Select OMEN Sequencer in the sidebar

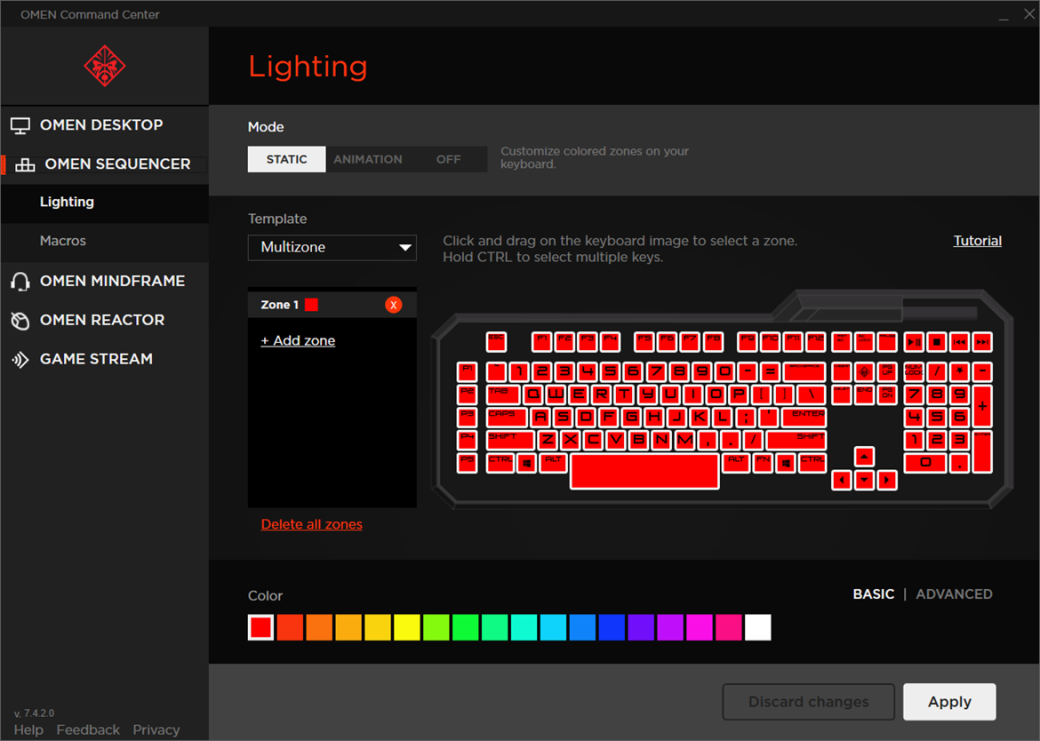click(117, 164)
